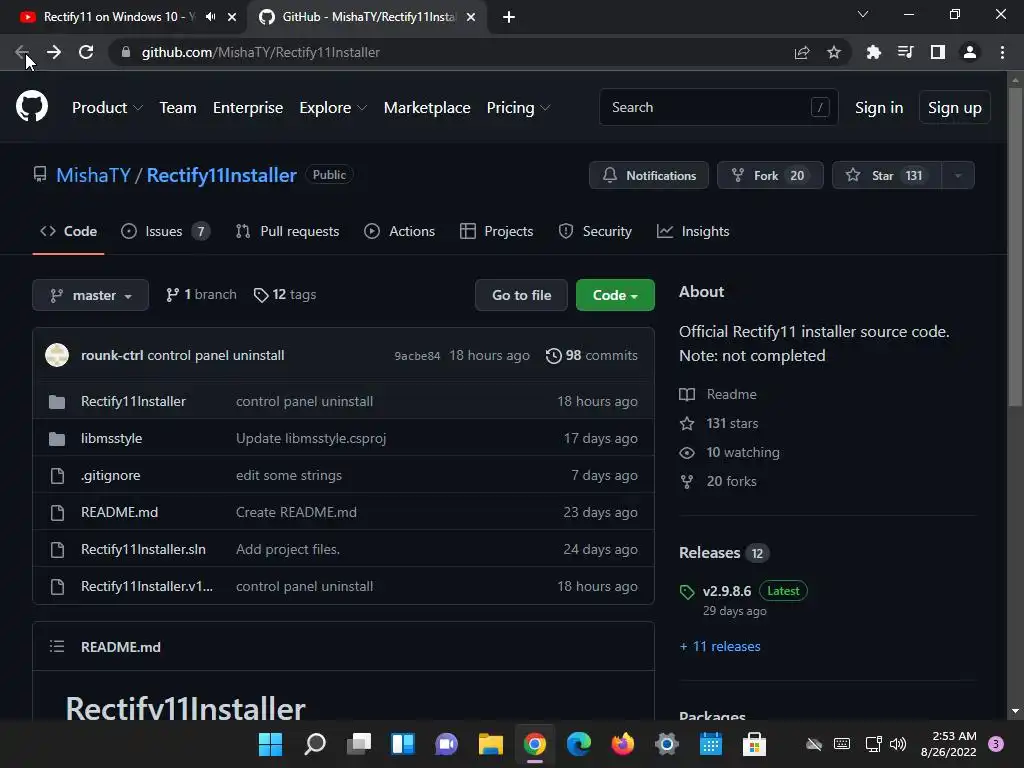The height and width of the screenshot is (768, 1024).
Task: Go back with browser back arrow
Action: 22,52
